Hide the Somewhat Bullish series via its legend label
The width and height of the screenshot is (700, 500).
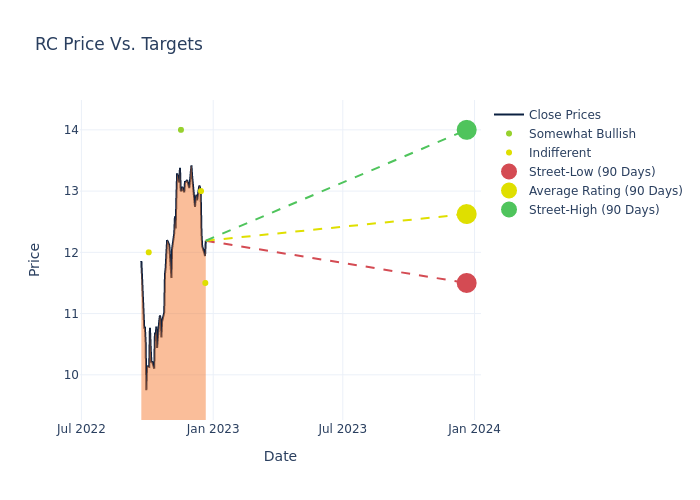[x=582, y=134]
